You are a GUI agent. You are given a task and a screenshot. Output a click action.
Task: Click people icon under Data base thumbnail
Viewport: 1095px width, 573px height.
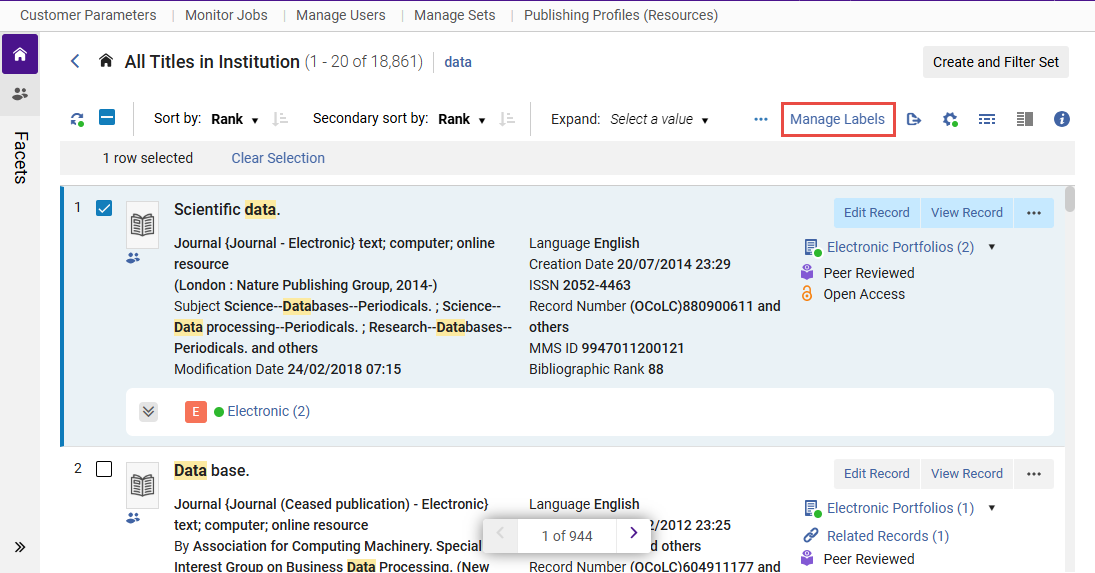[133, 518]
